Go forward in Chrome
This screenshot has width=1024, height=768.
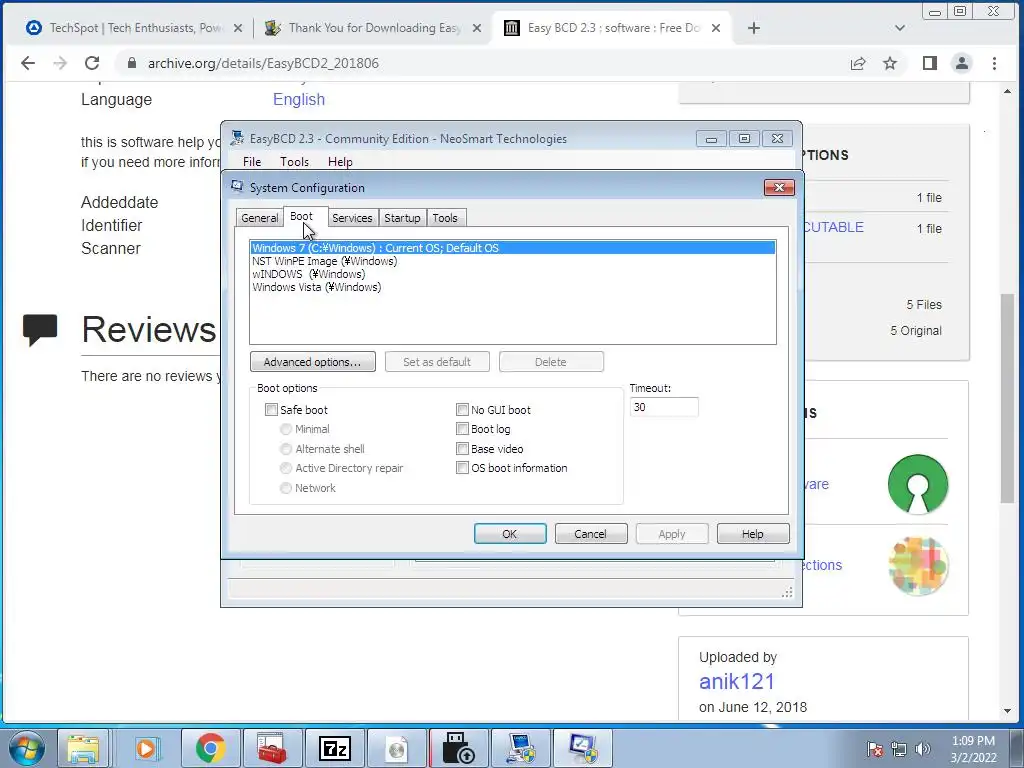tap(60, 63)
